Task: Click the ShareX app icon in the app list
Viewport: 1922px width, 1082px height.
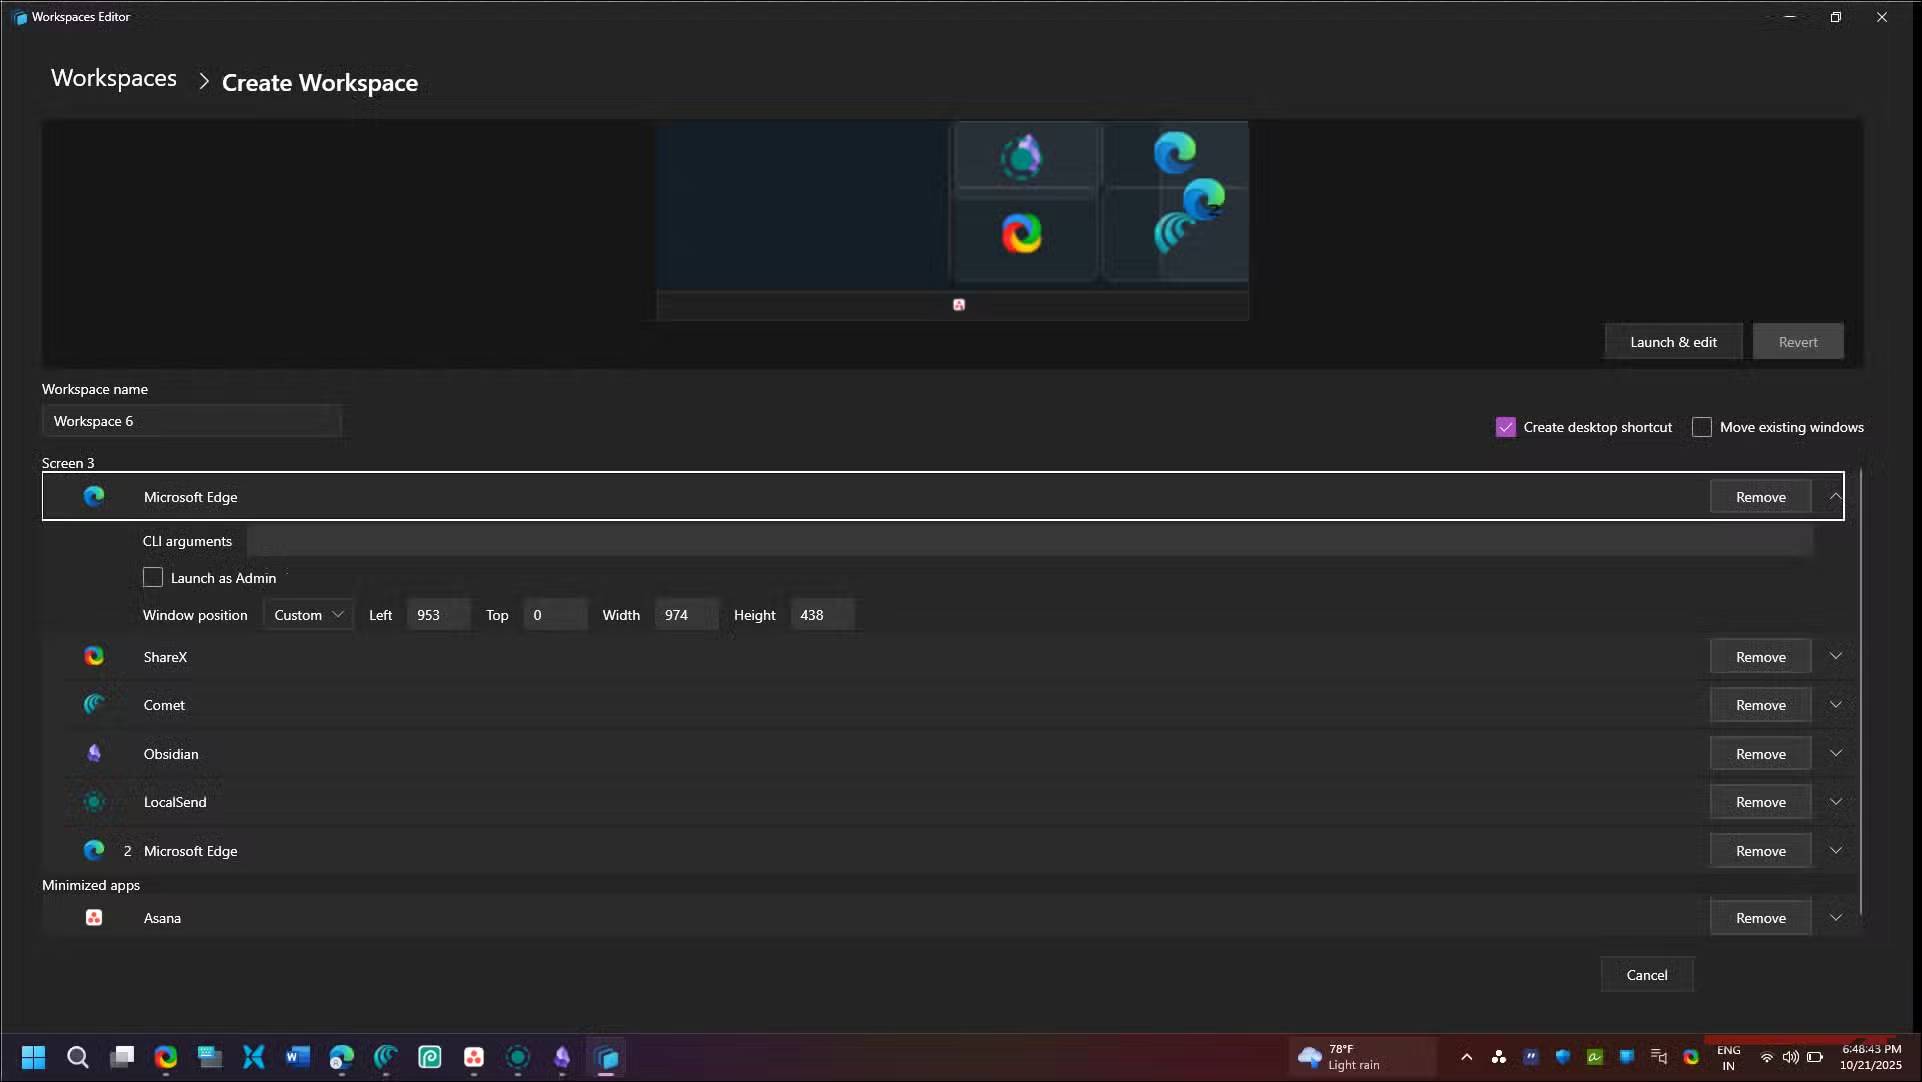Action: tap(94, 656)
